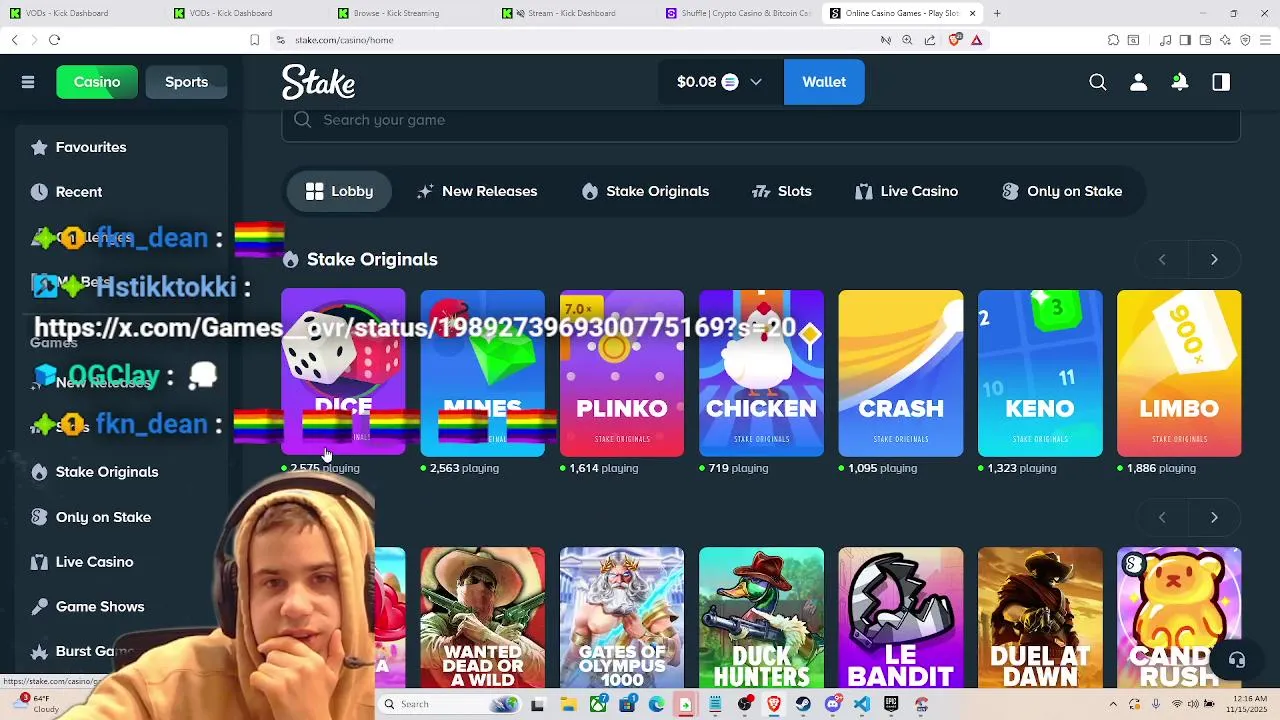Open the browser main menu
This screenshot has height=720, width=1280.
(x=1265, y=40)
